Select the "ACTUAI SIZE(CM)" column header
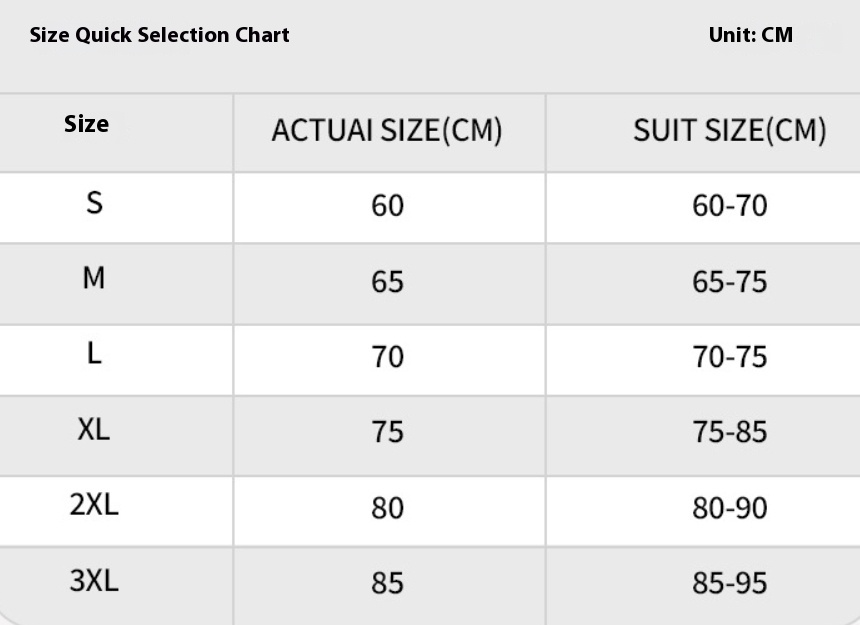860x625 pixels. (x=387, y=130)
